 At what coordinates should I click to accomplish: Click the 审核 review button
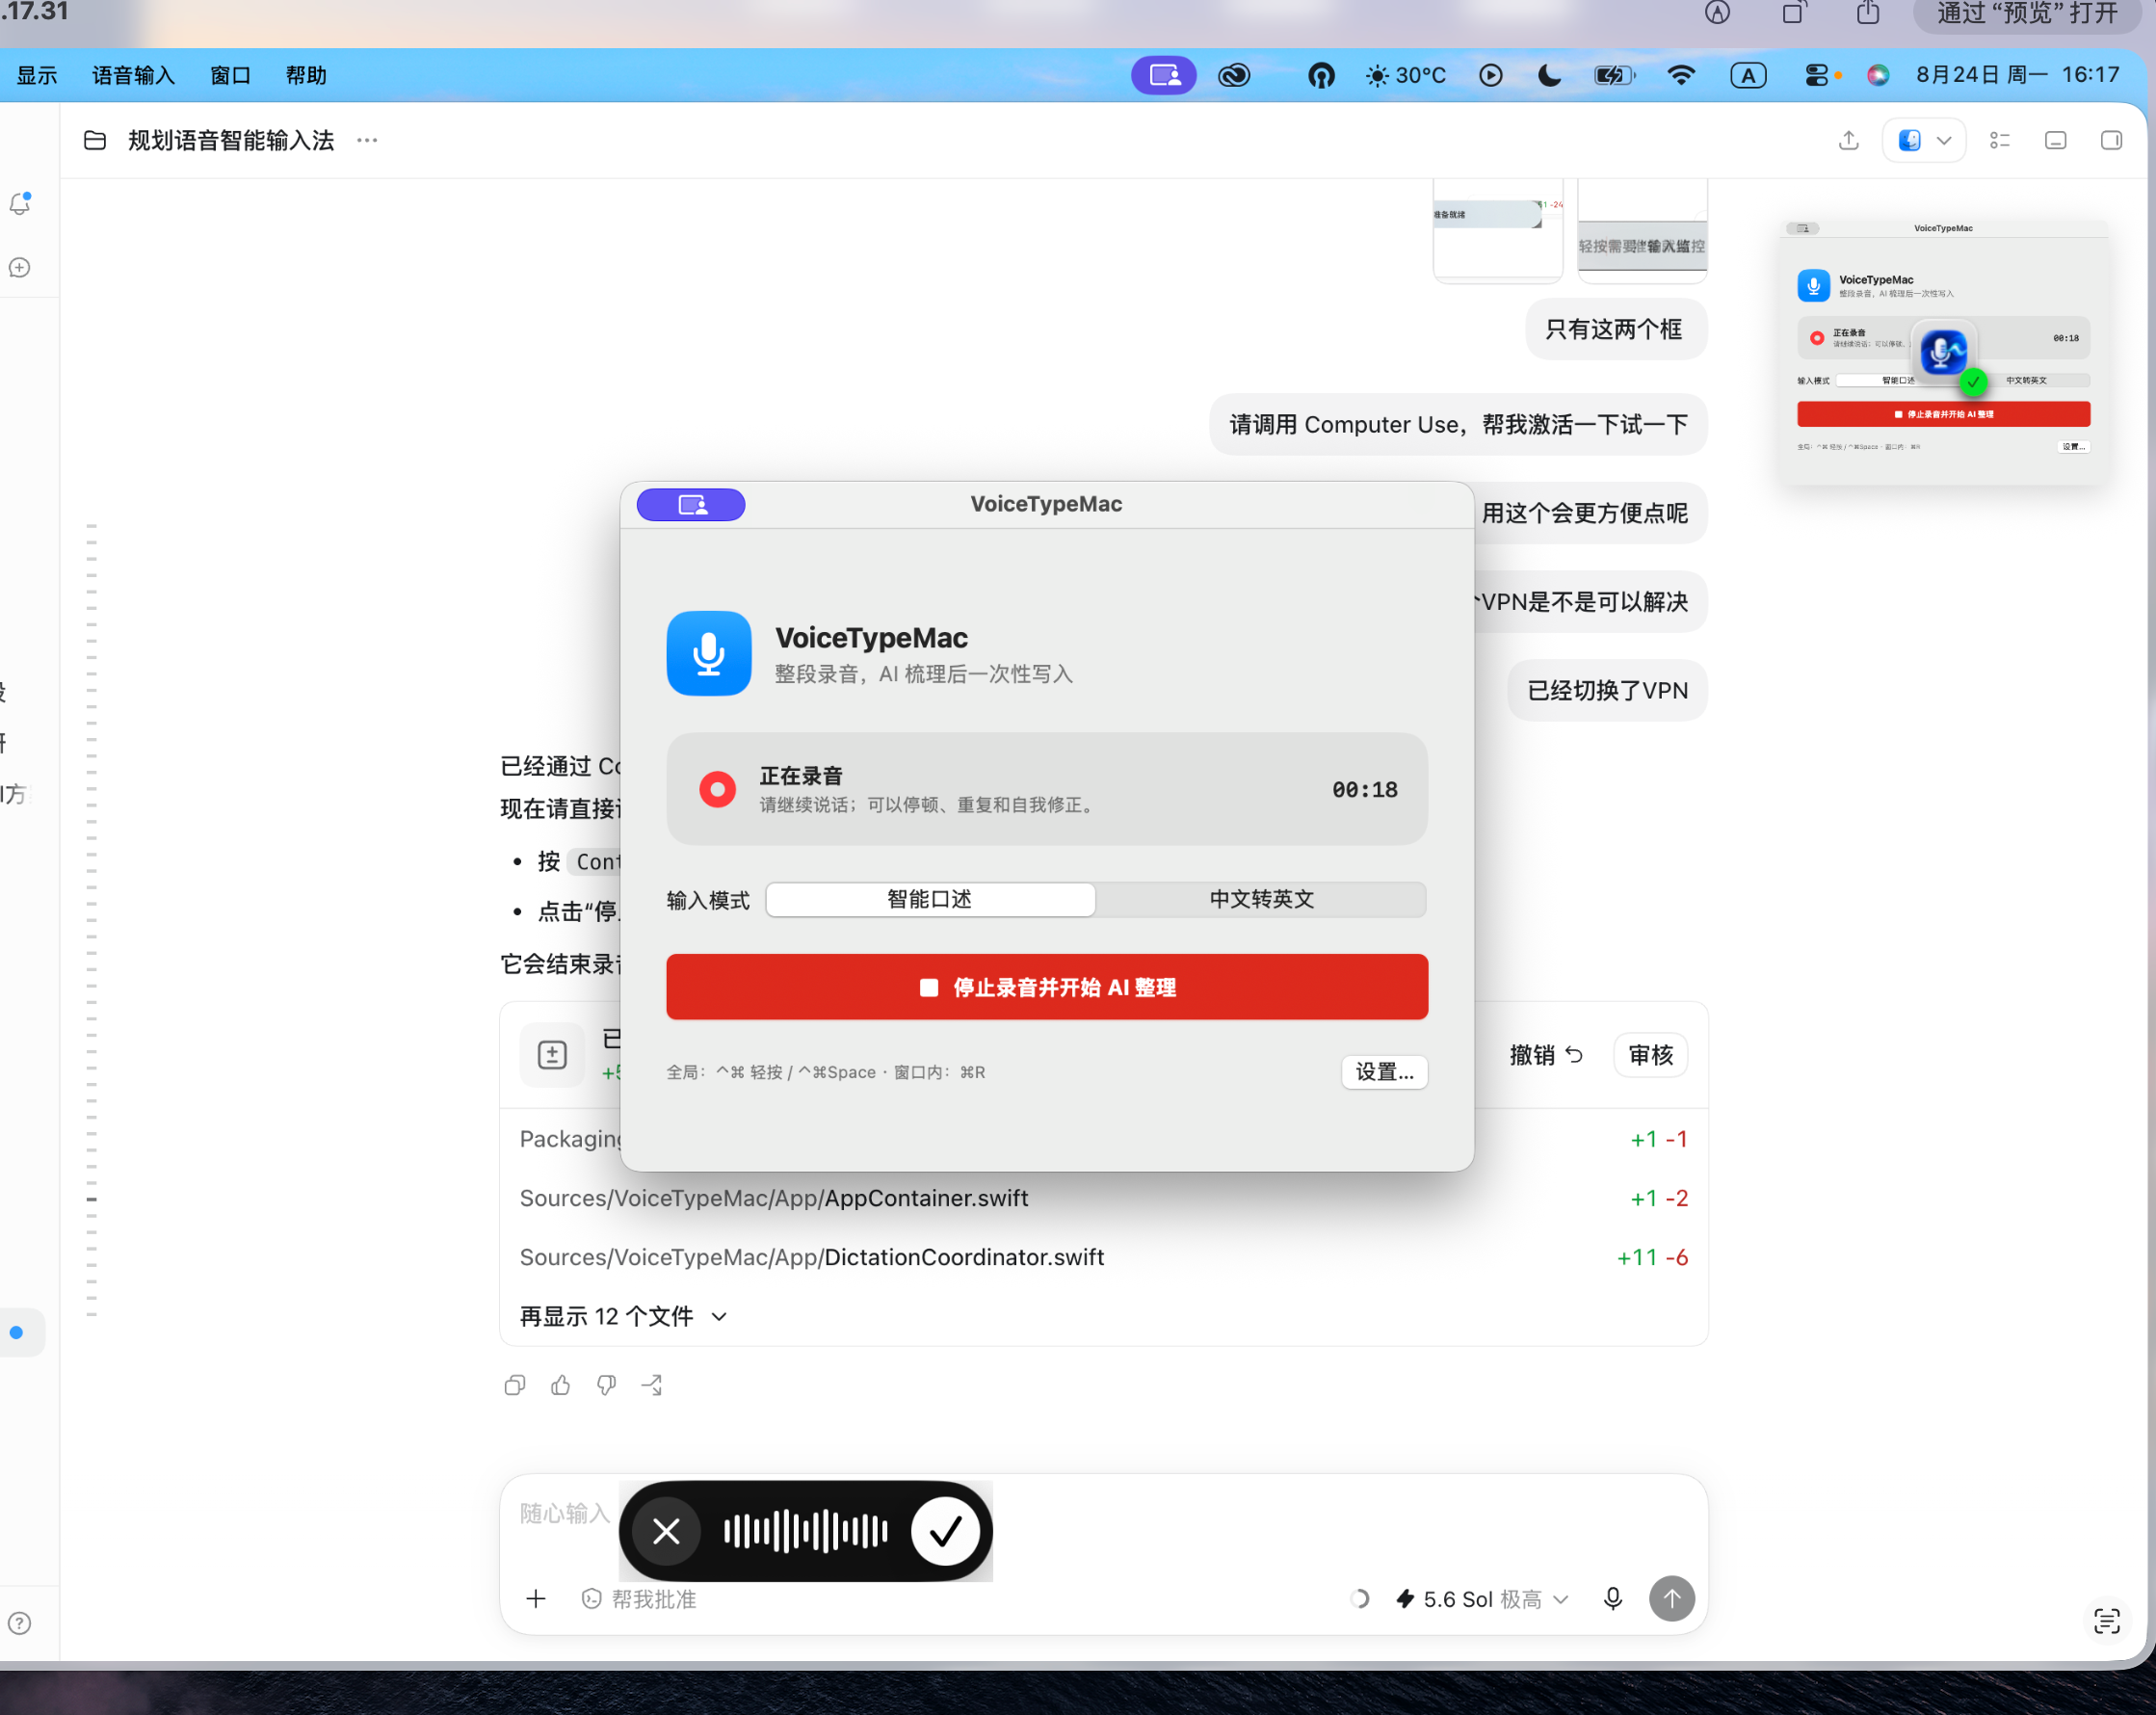coord(1651,1055)
